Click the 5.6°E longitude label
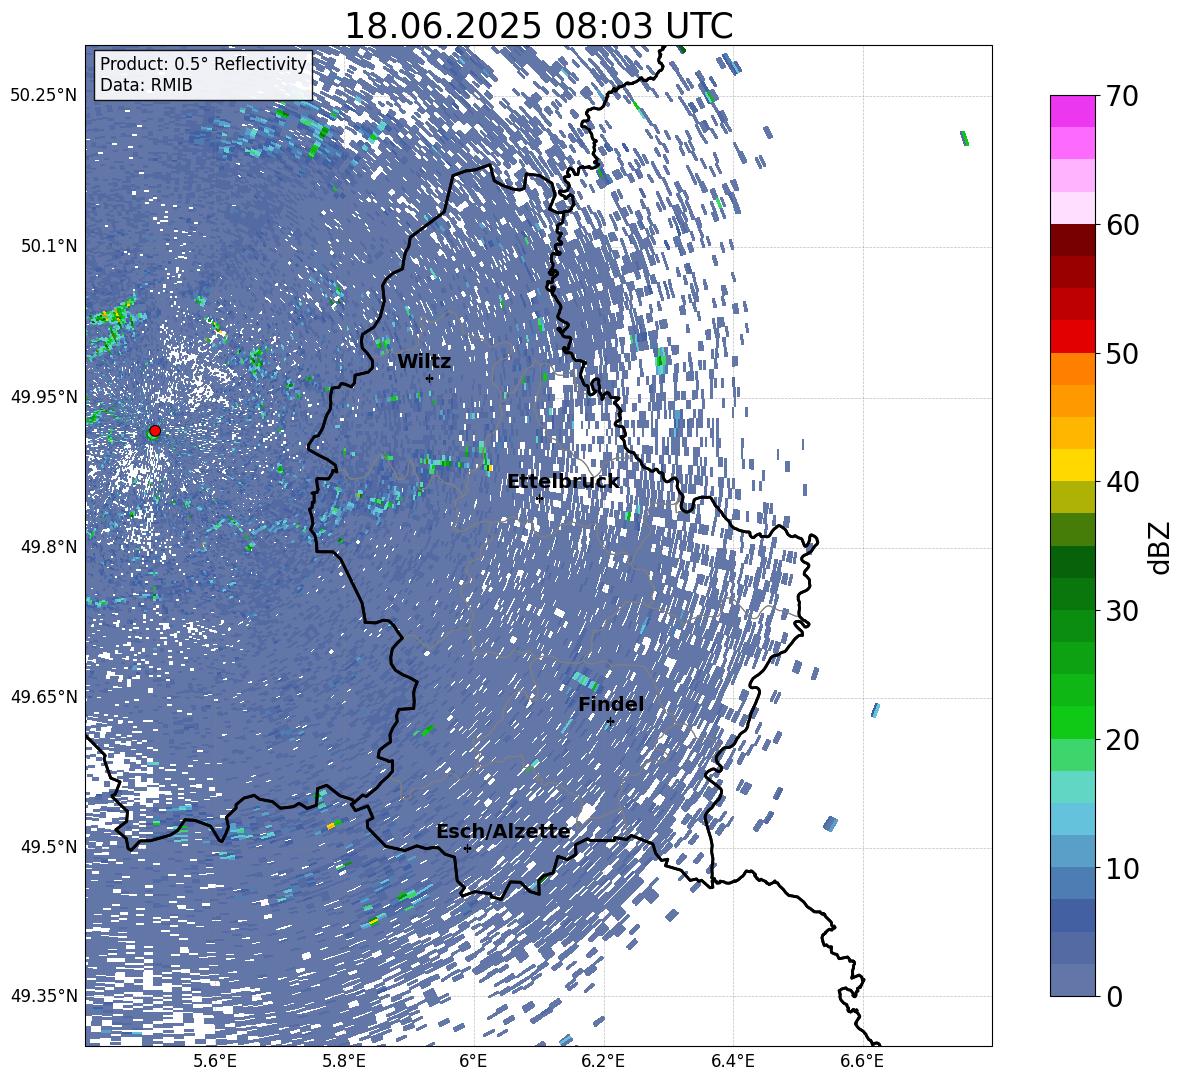The width and height of the screenshot is (1184, 1081). pyautogui.click(x=215, y=1061)
